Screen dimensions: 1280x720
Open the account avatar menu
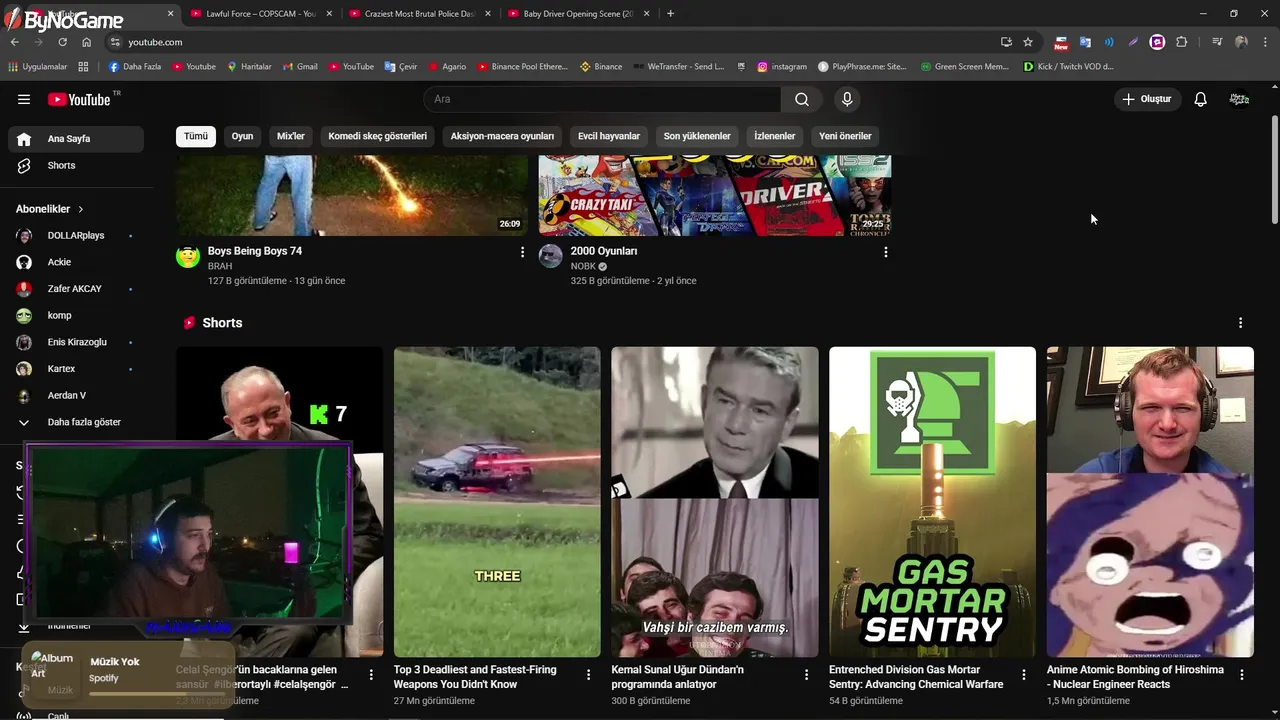(1239, 99)
